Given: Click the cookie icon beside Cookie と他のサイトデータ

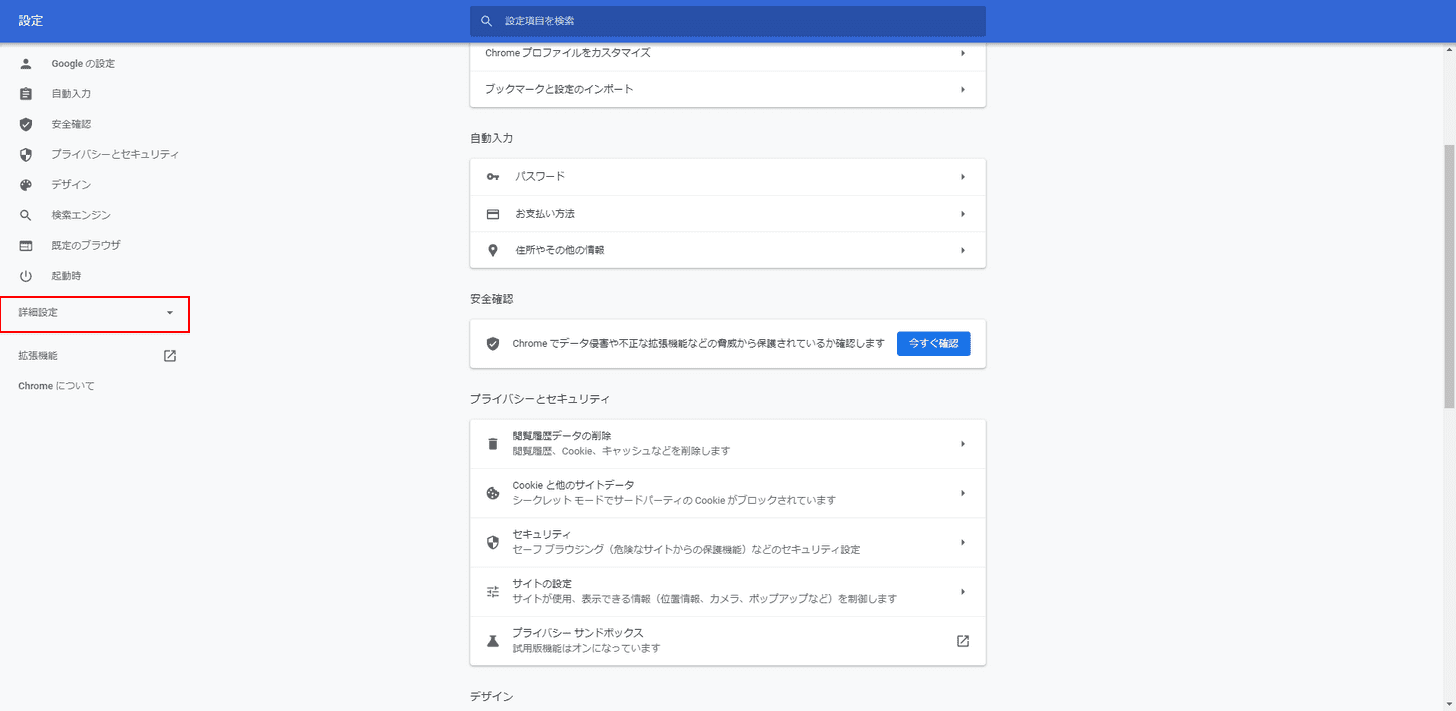Looking at the screenshot, I should [x=493, y=493].
